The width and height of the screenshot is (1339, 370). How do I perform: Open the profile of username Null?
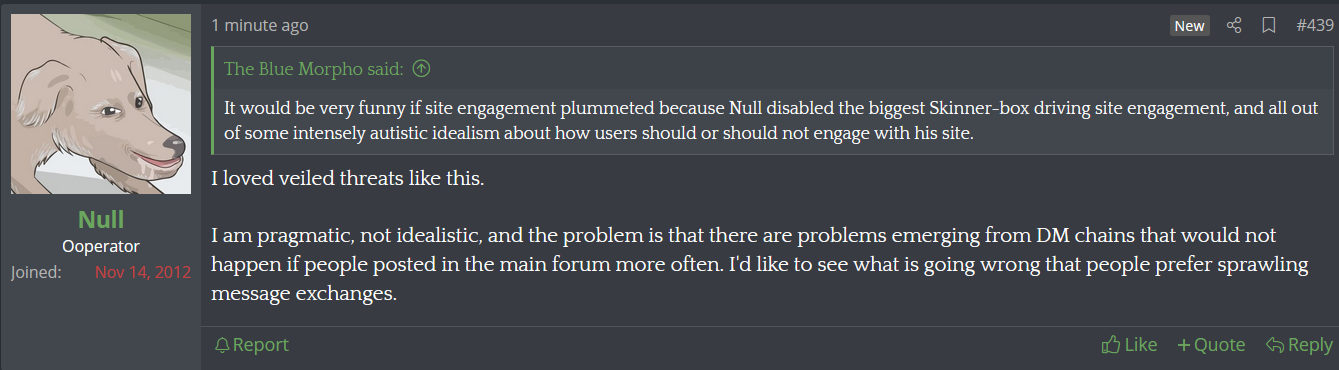101,220
